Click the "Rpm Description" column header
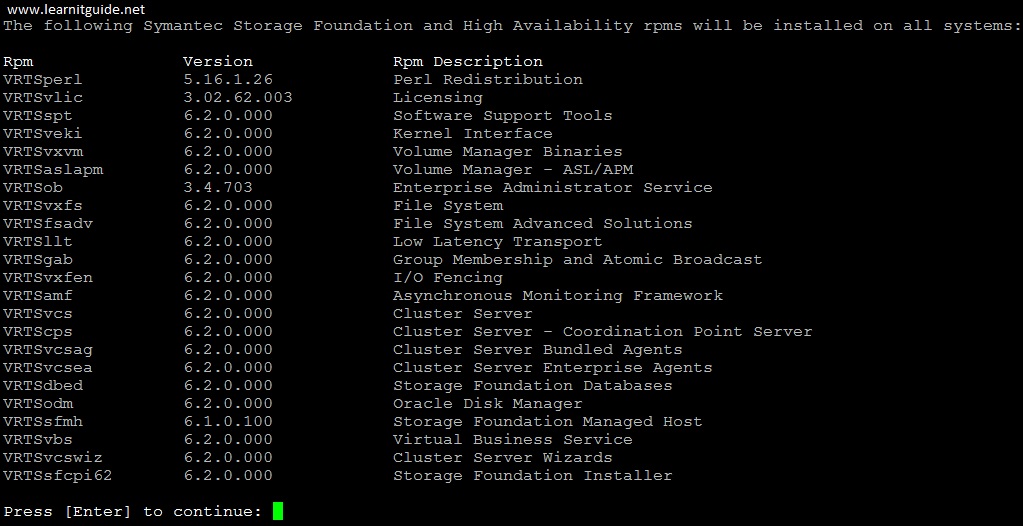The width and height of the screenshot is (1023, 526). coord(468,62)
